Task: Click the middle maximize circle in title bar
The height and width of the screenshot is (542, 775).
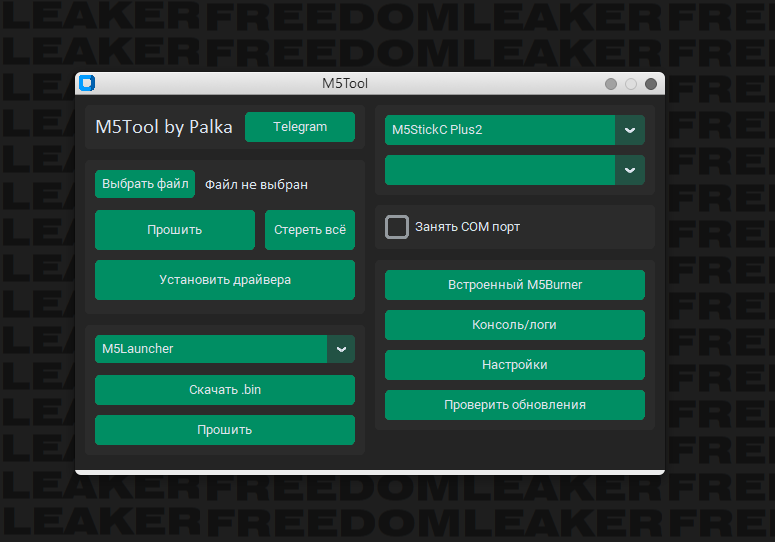Action: click(x=631, y=84)
